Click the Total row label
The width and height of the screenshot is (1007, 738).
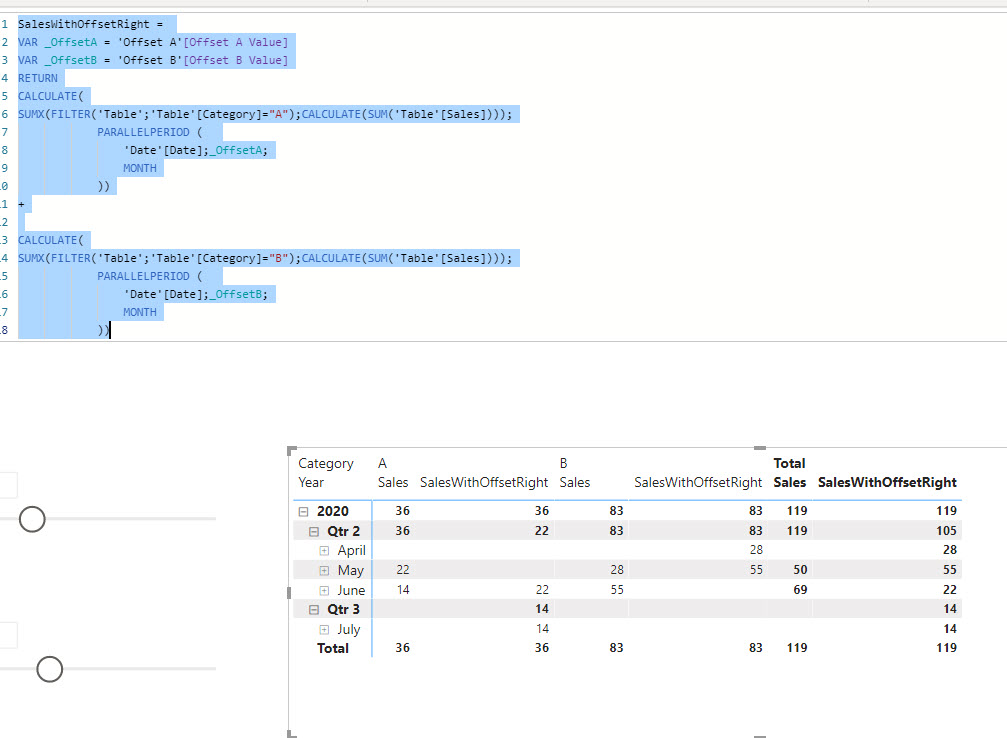tap(333, 648)
